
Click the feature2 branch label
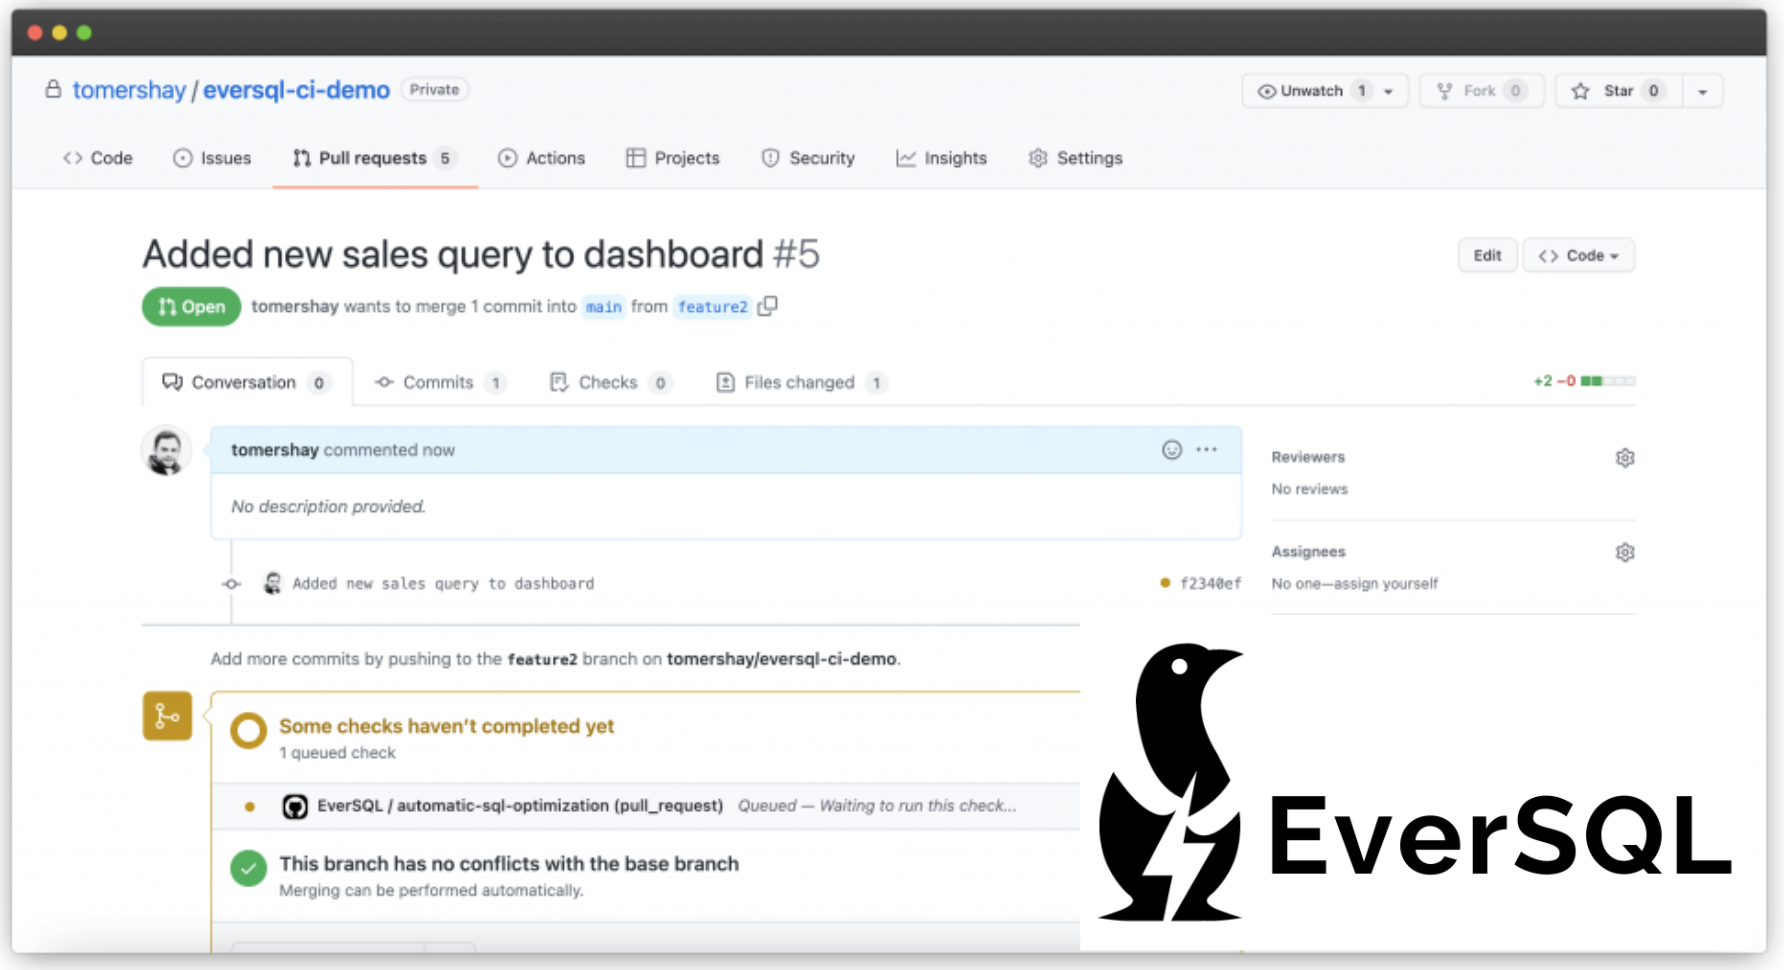[712, 307]
